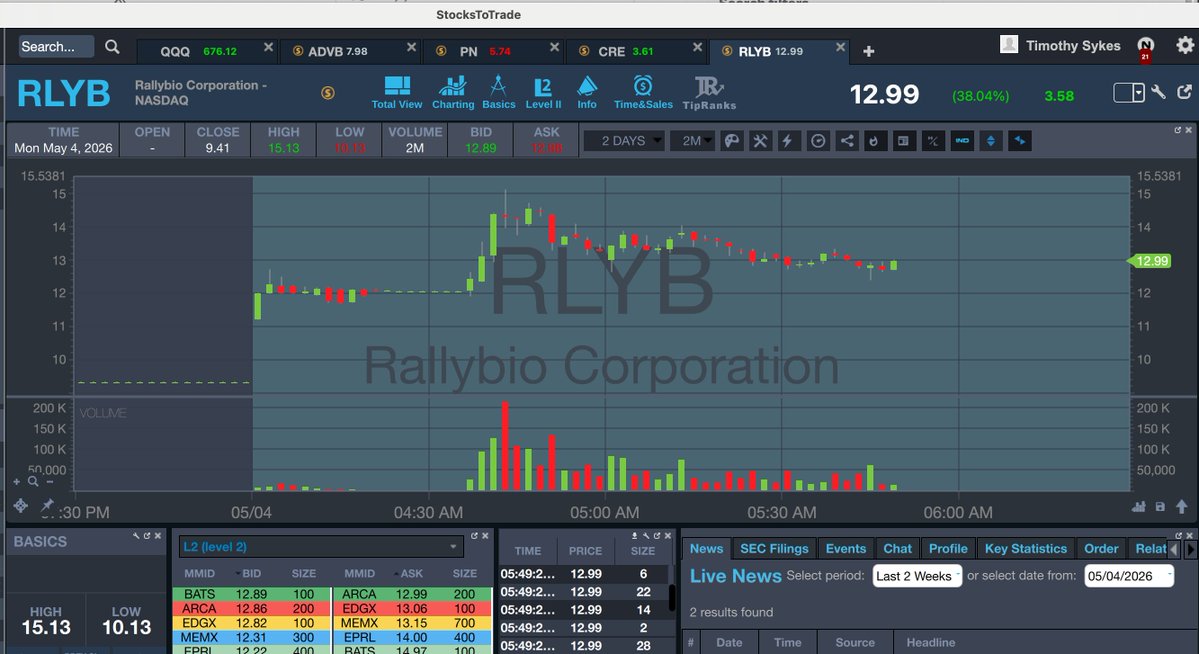This screenshot has height=654, width=1199.
Task: Click the crosshair tool below chart
Action: tap(21, 506)
